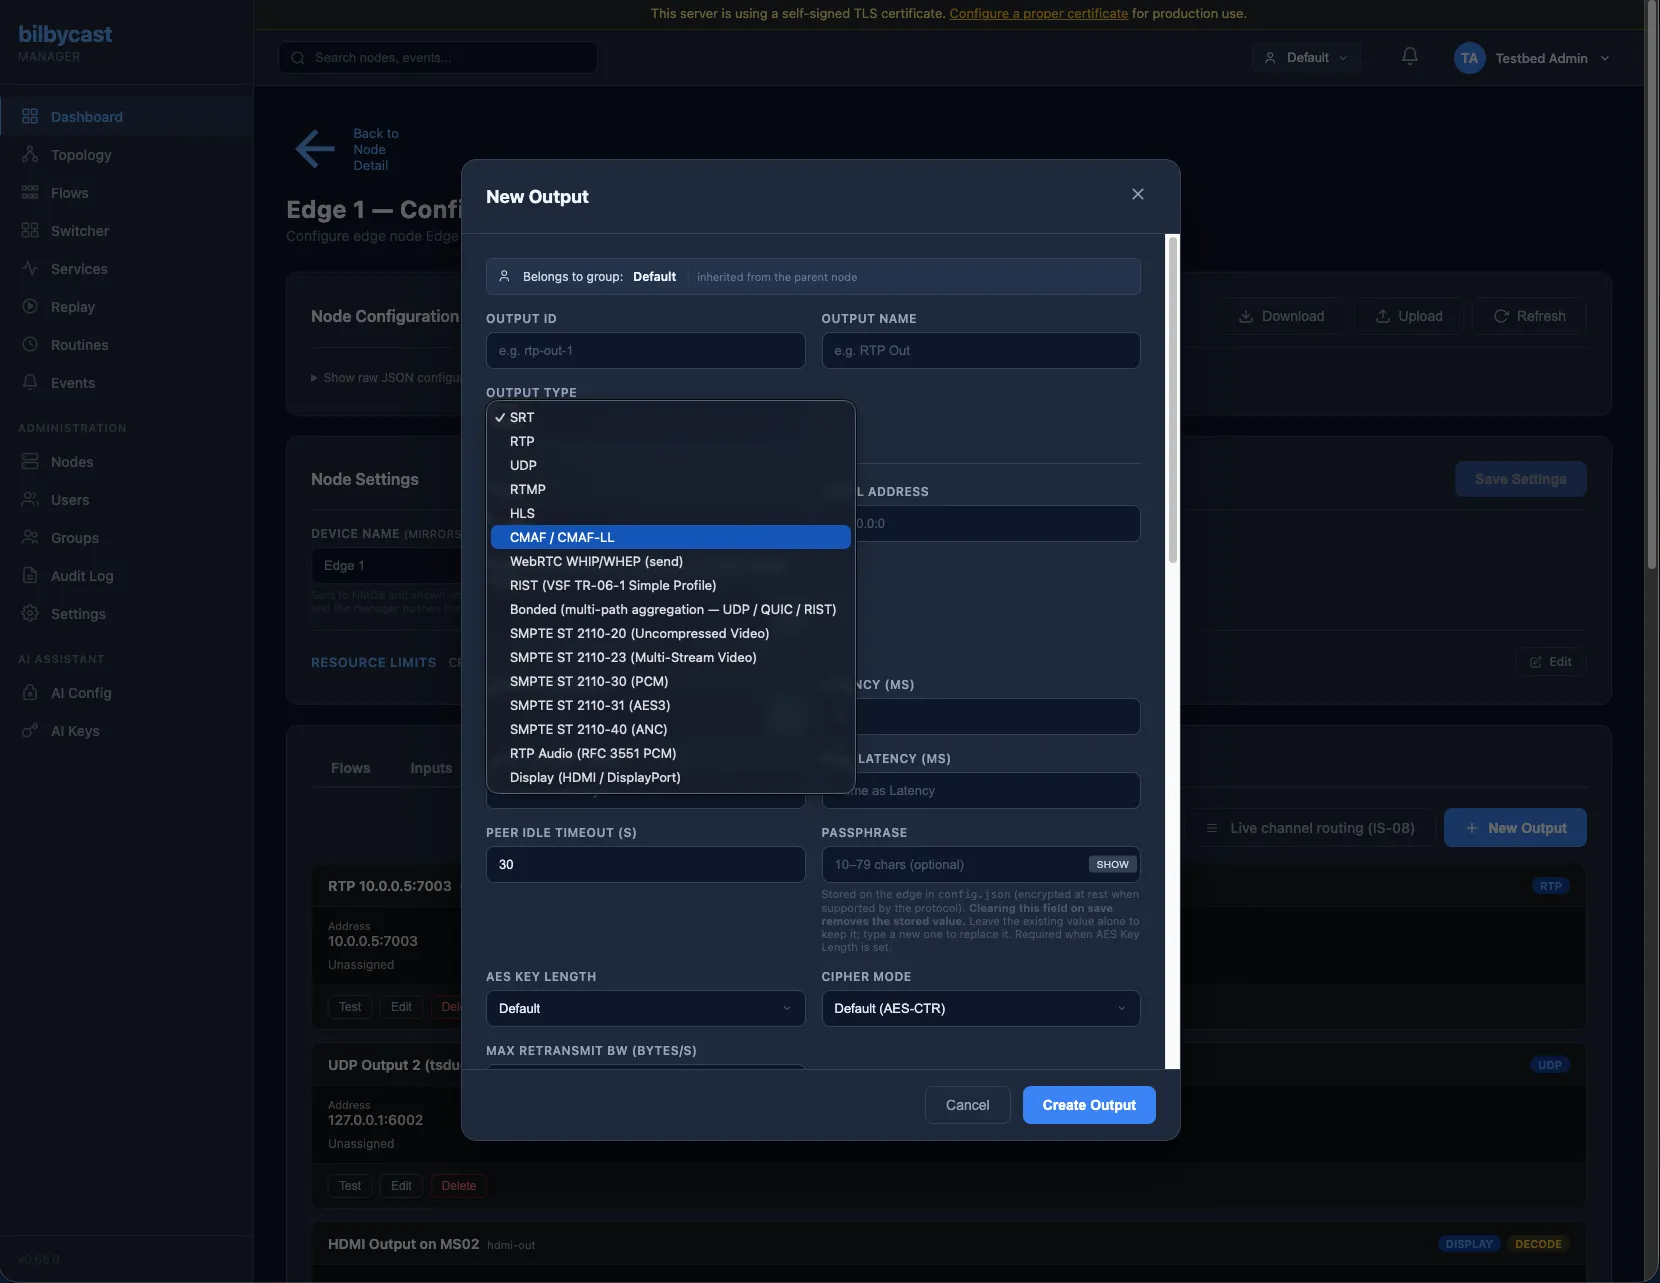The height and width of the screenshot is (1283, 1660).
Task: Open the Users administration icon
Action: click(x=30, y=500)
